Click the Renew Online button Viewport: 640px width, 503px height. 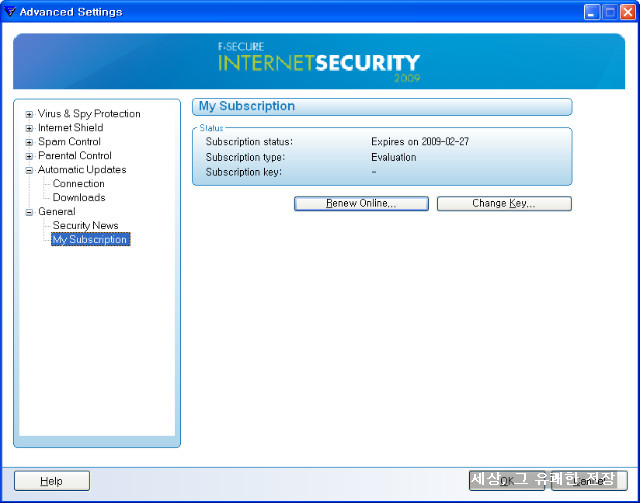(361, 204)
